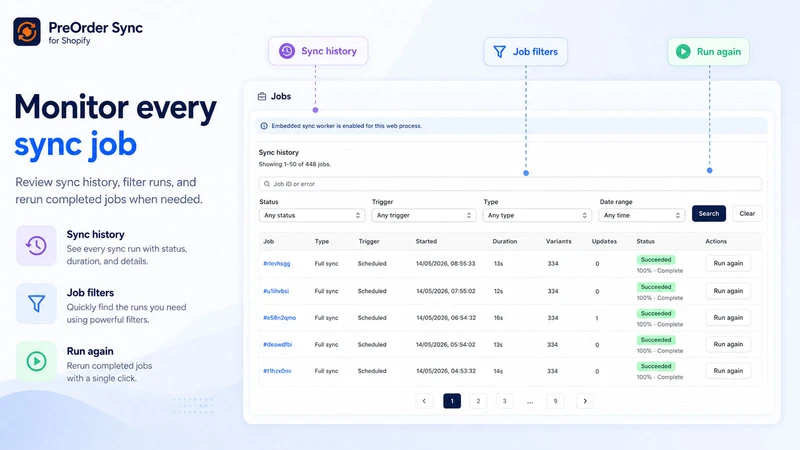Click the Started column header

point(426,241)
